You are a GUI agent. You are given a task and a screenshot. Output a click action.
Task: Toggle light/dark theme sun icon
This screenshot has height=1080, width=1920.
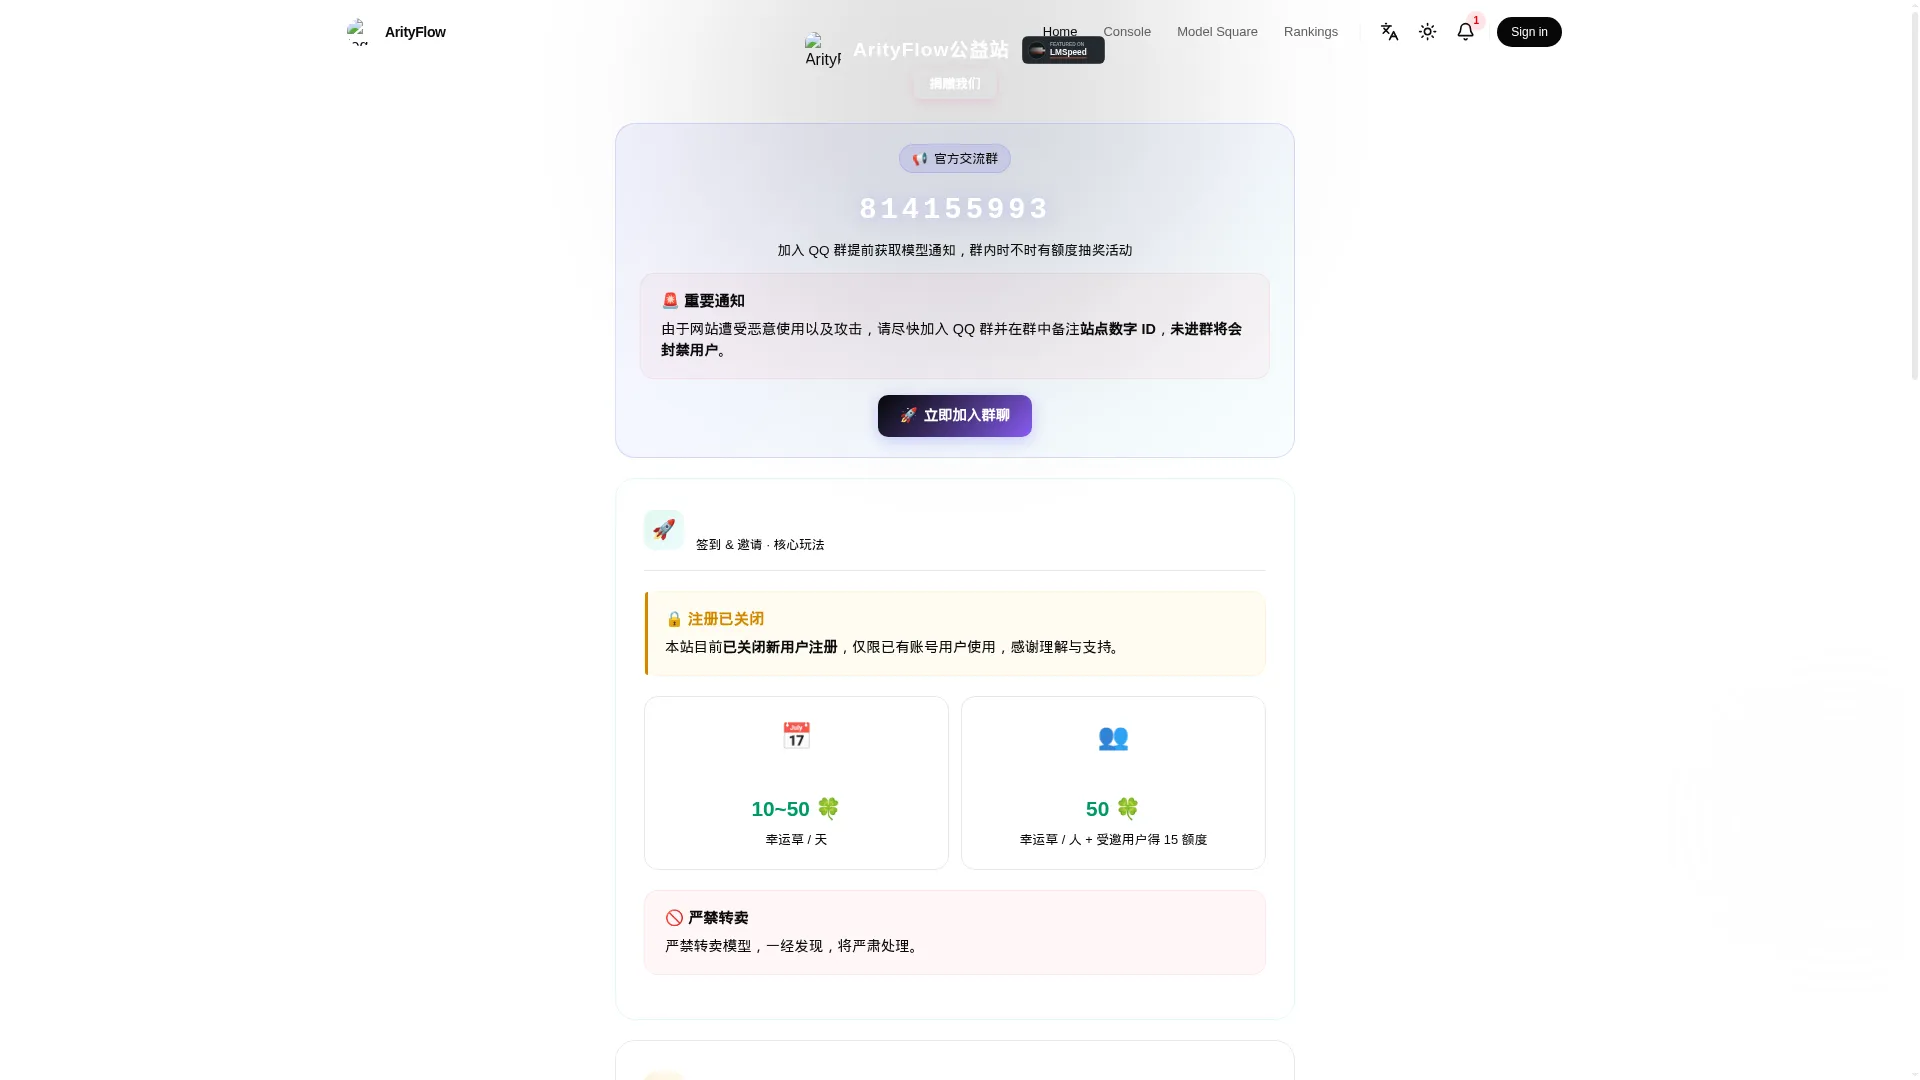[x=1427, y=32]
